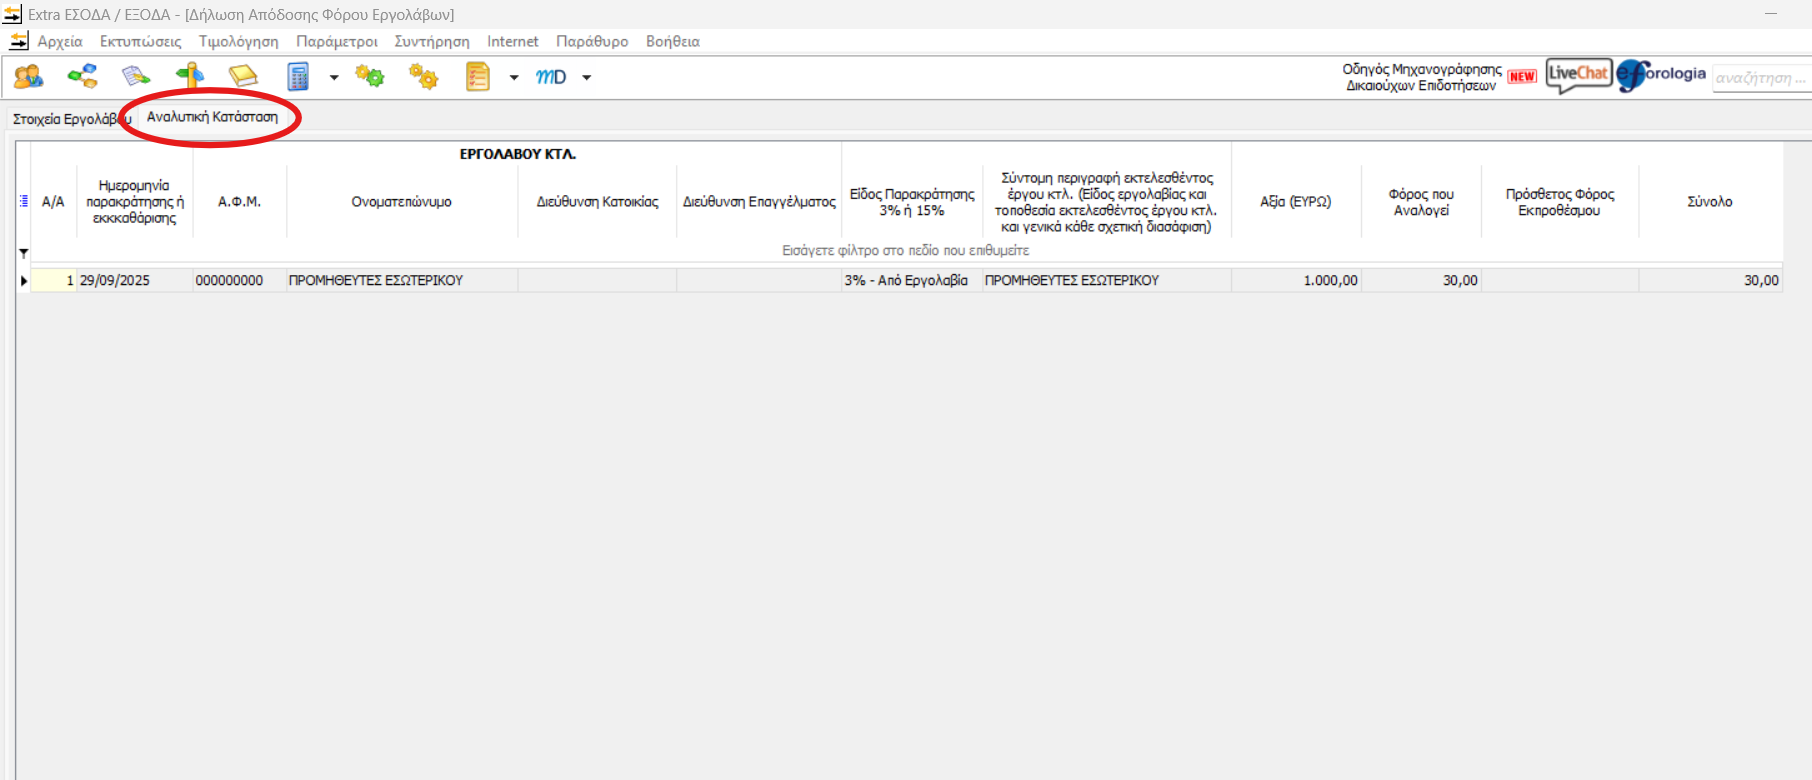Click the yellow checklist document icon
Viewport: 1812px width, 780px height.
click(478, 77)
